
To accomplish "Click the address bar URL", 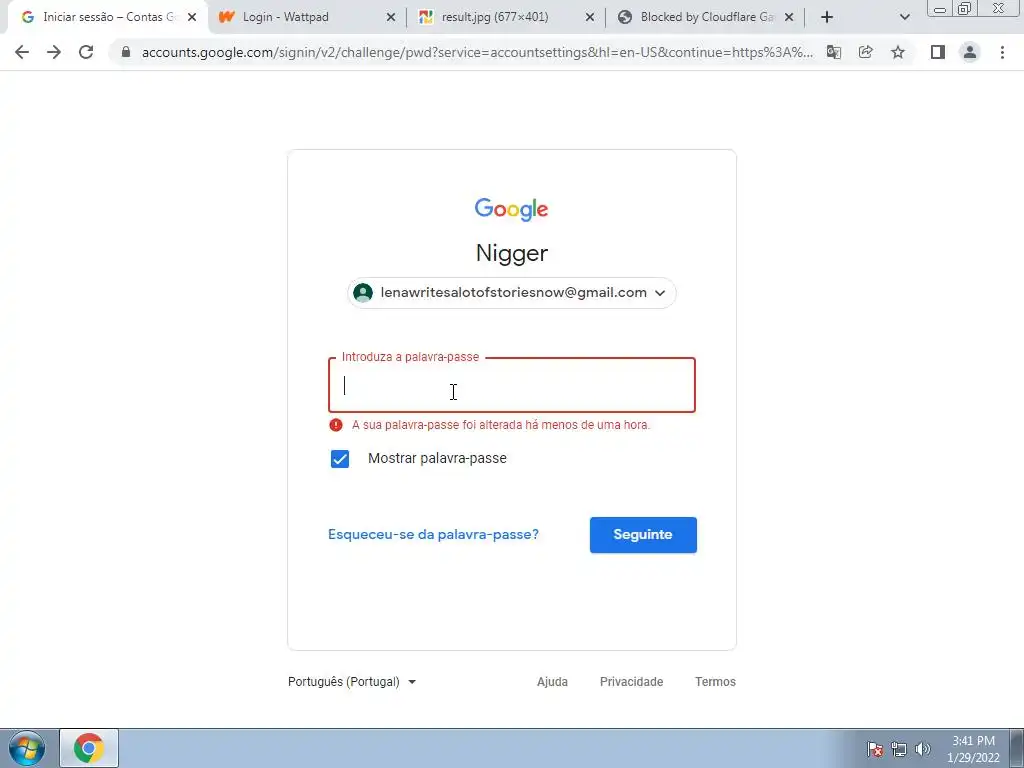I will [x=477, y=52].
